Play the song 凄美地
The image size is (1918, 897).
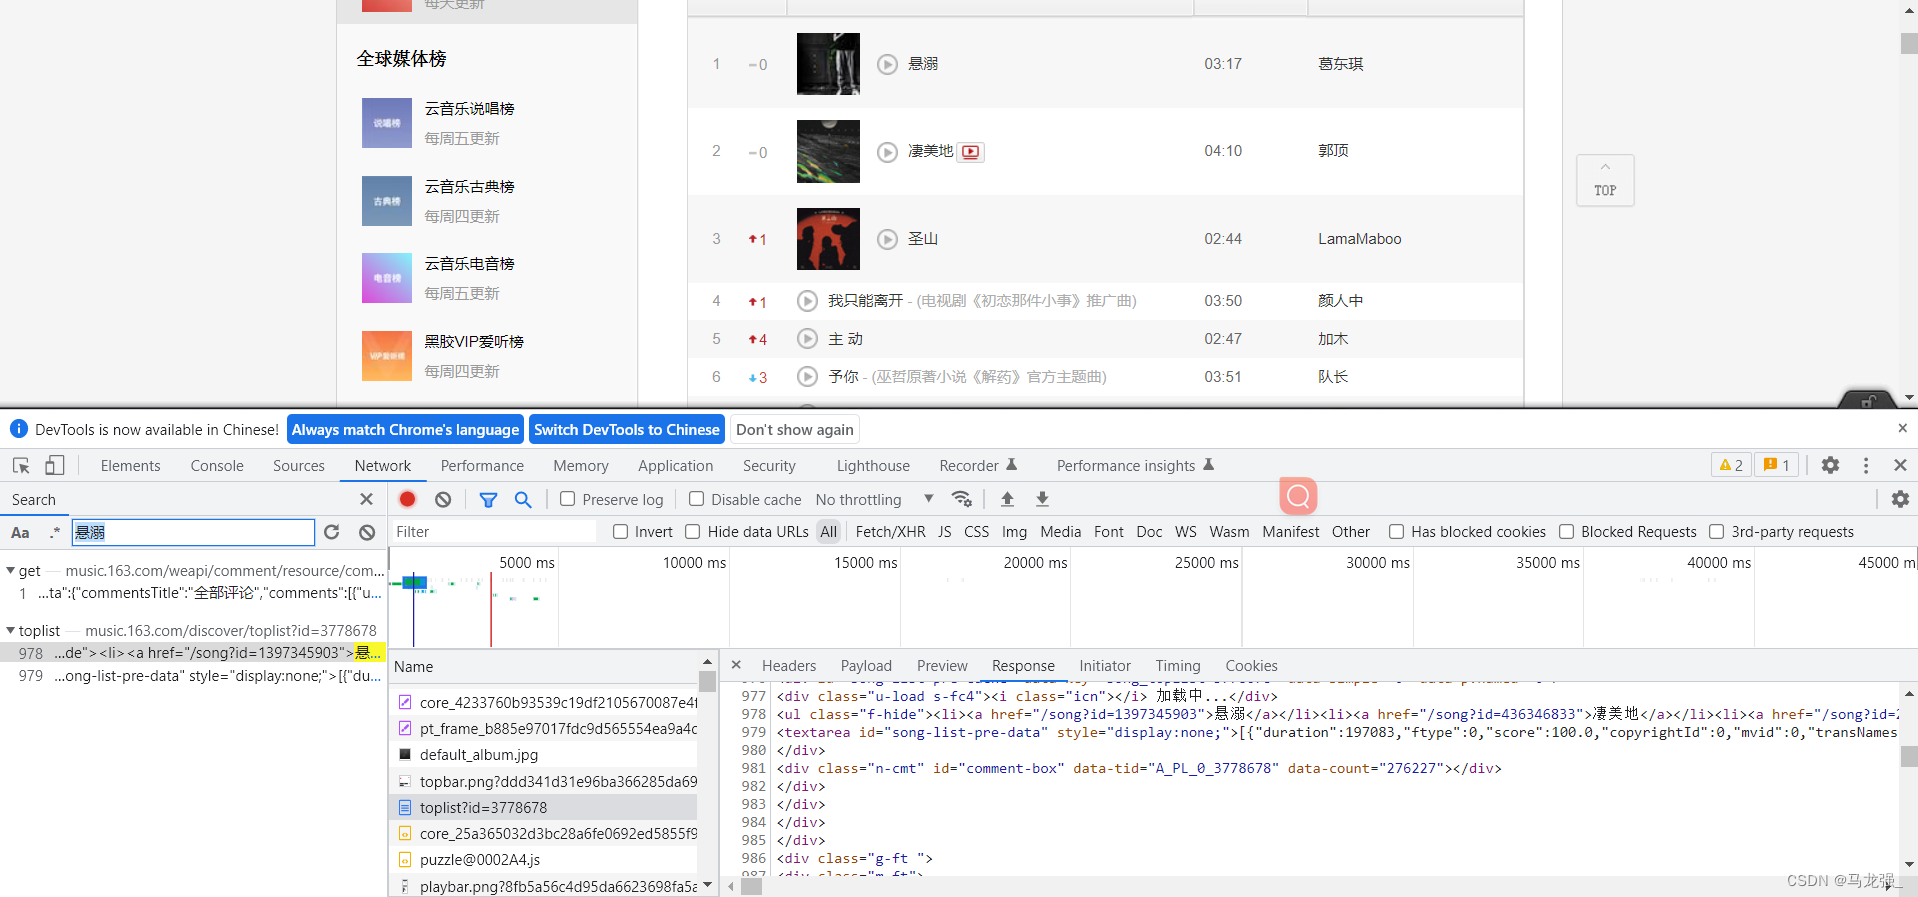tap(887, 152)
